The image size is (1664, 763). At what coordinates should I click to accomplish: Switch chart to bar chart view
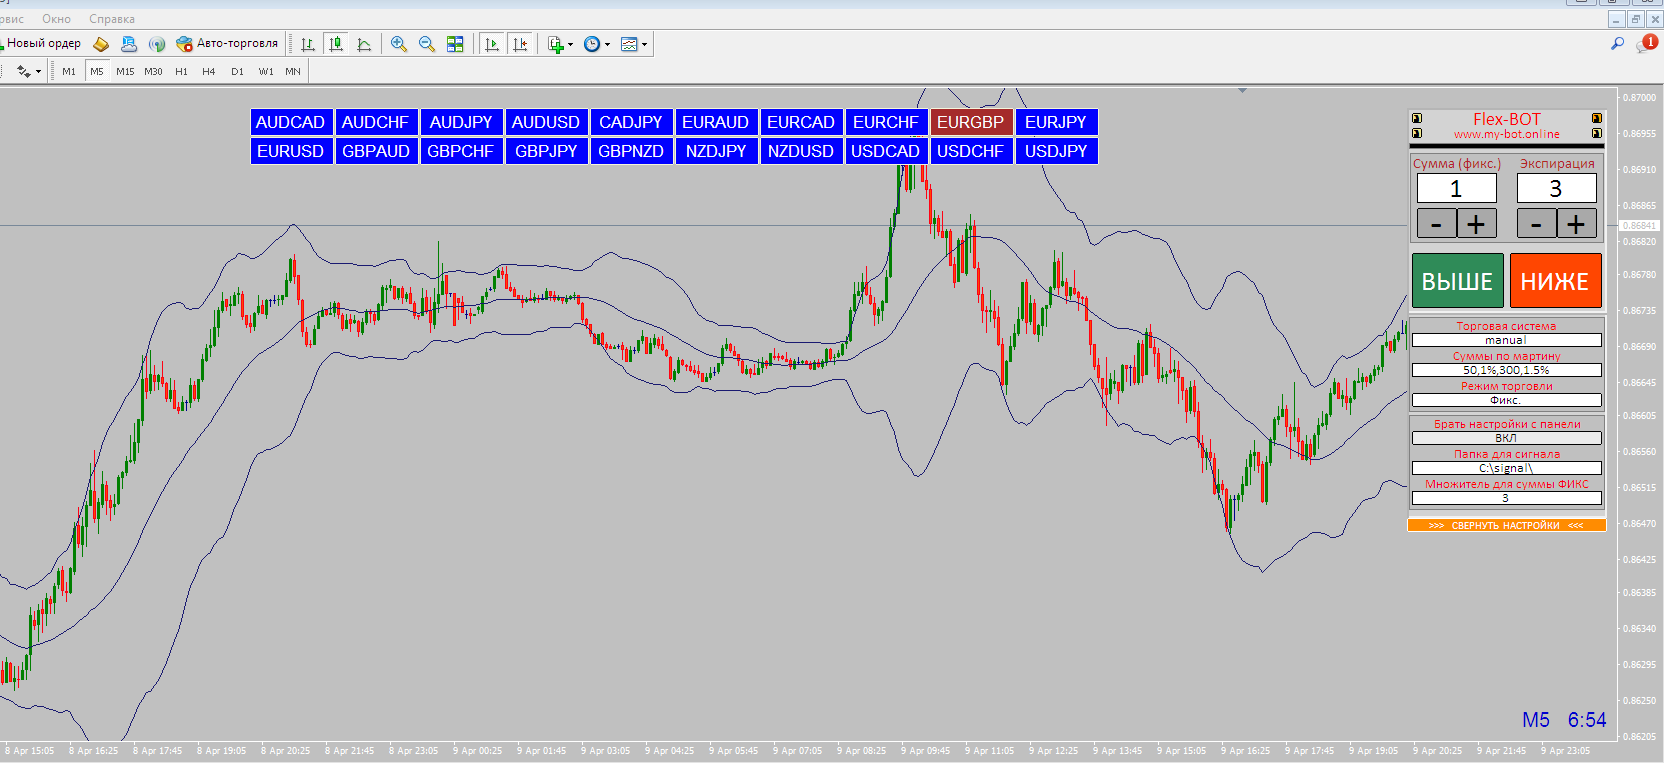pos(308,44)
